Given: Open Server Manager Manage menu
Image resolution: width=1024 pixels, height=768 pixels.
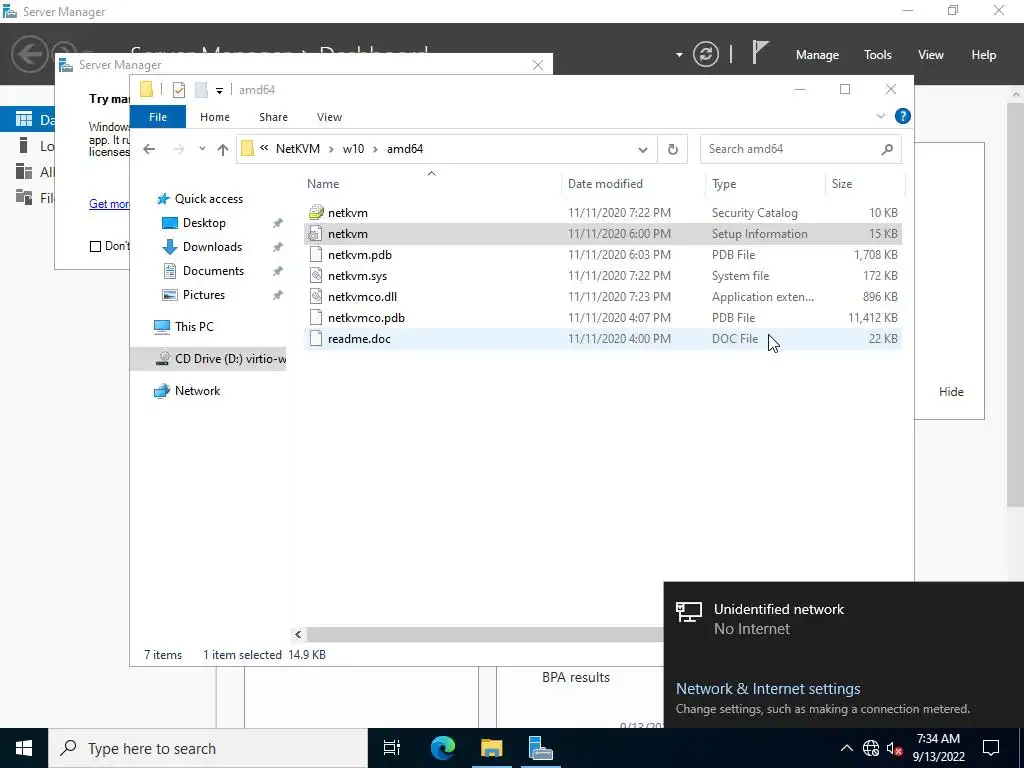Looking at the screenshot, I should coord(817,55).
